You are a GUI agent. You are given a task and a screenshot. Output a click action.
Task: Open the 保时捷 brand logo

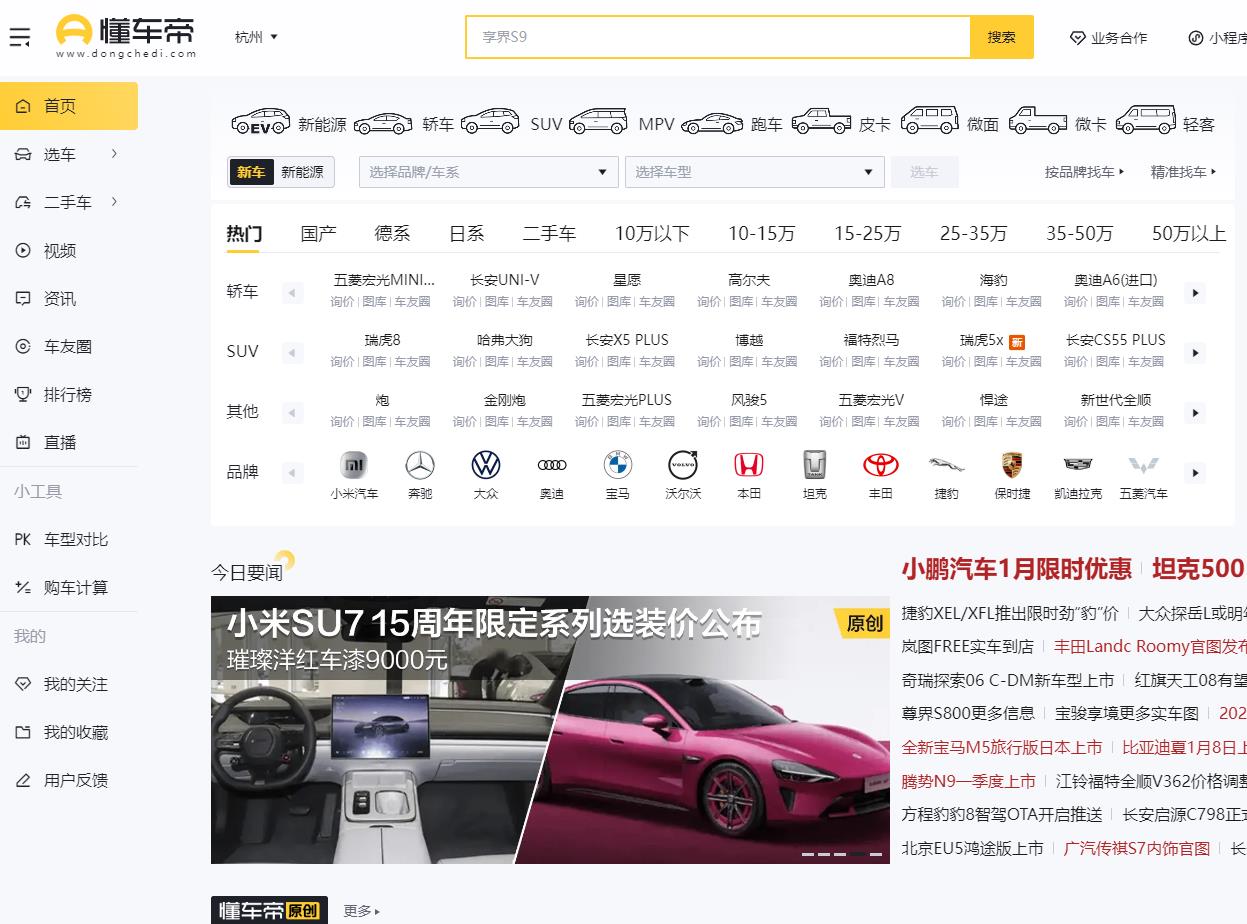[x=1012, y=465]
